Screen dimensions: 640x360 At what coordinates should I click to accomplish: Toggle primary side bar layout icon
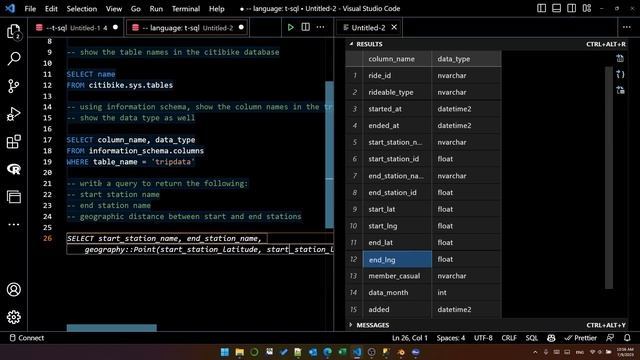click(541, 8)
